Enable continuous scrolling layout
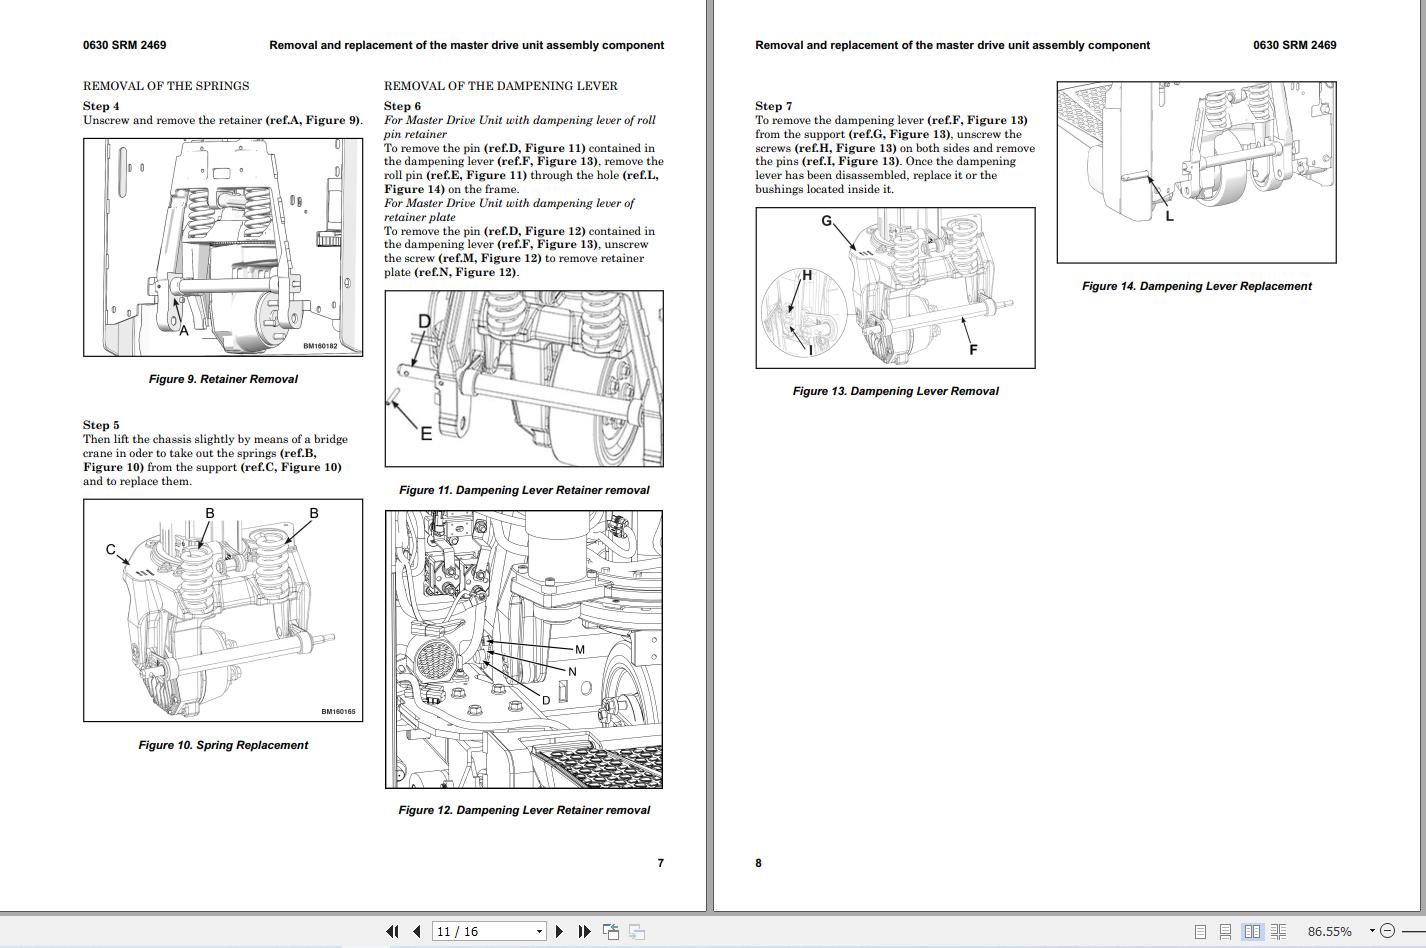Image resolution: width=1426 pixels, height=948 pixels. [1226, 931]
